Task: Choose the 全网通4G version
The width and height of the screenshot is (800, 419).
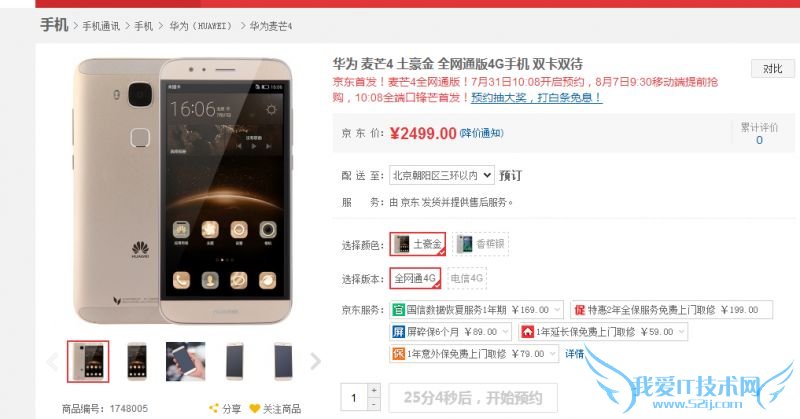Action: point(415,278)
